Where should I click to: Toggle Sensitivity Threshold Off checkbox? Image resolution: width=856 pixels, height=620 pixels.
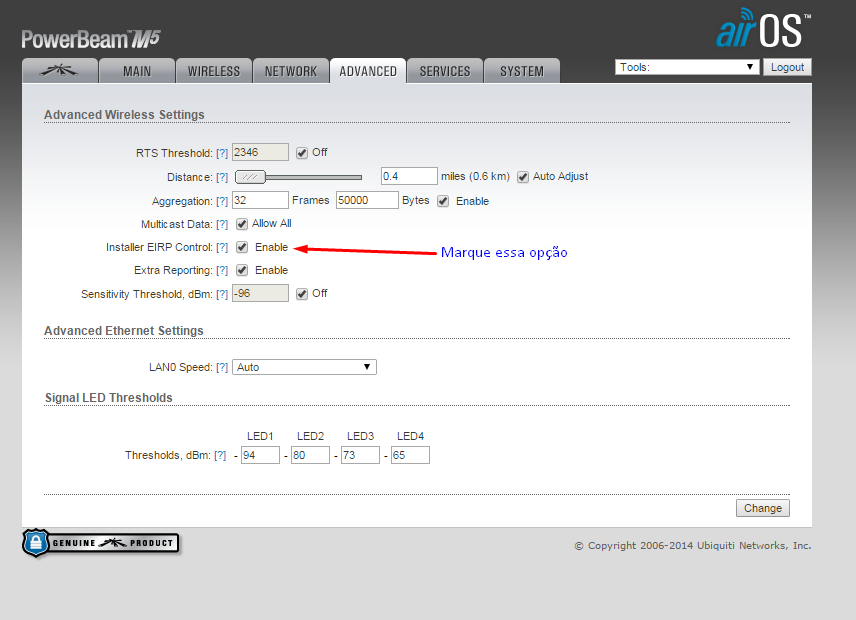[302, 294]
